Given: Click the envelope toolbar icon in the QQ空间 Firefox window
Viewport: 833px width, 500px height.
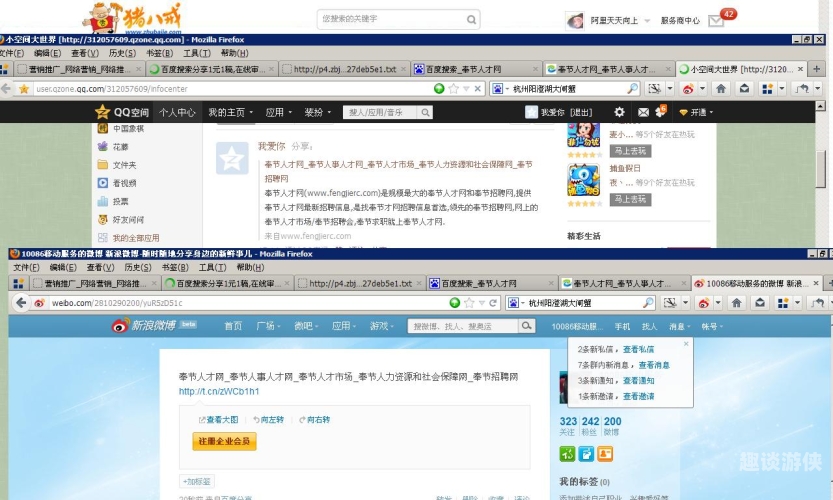Looking at the screenshot, I should (x=744, y=89).
